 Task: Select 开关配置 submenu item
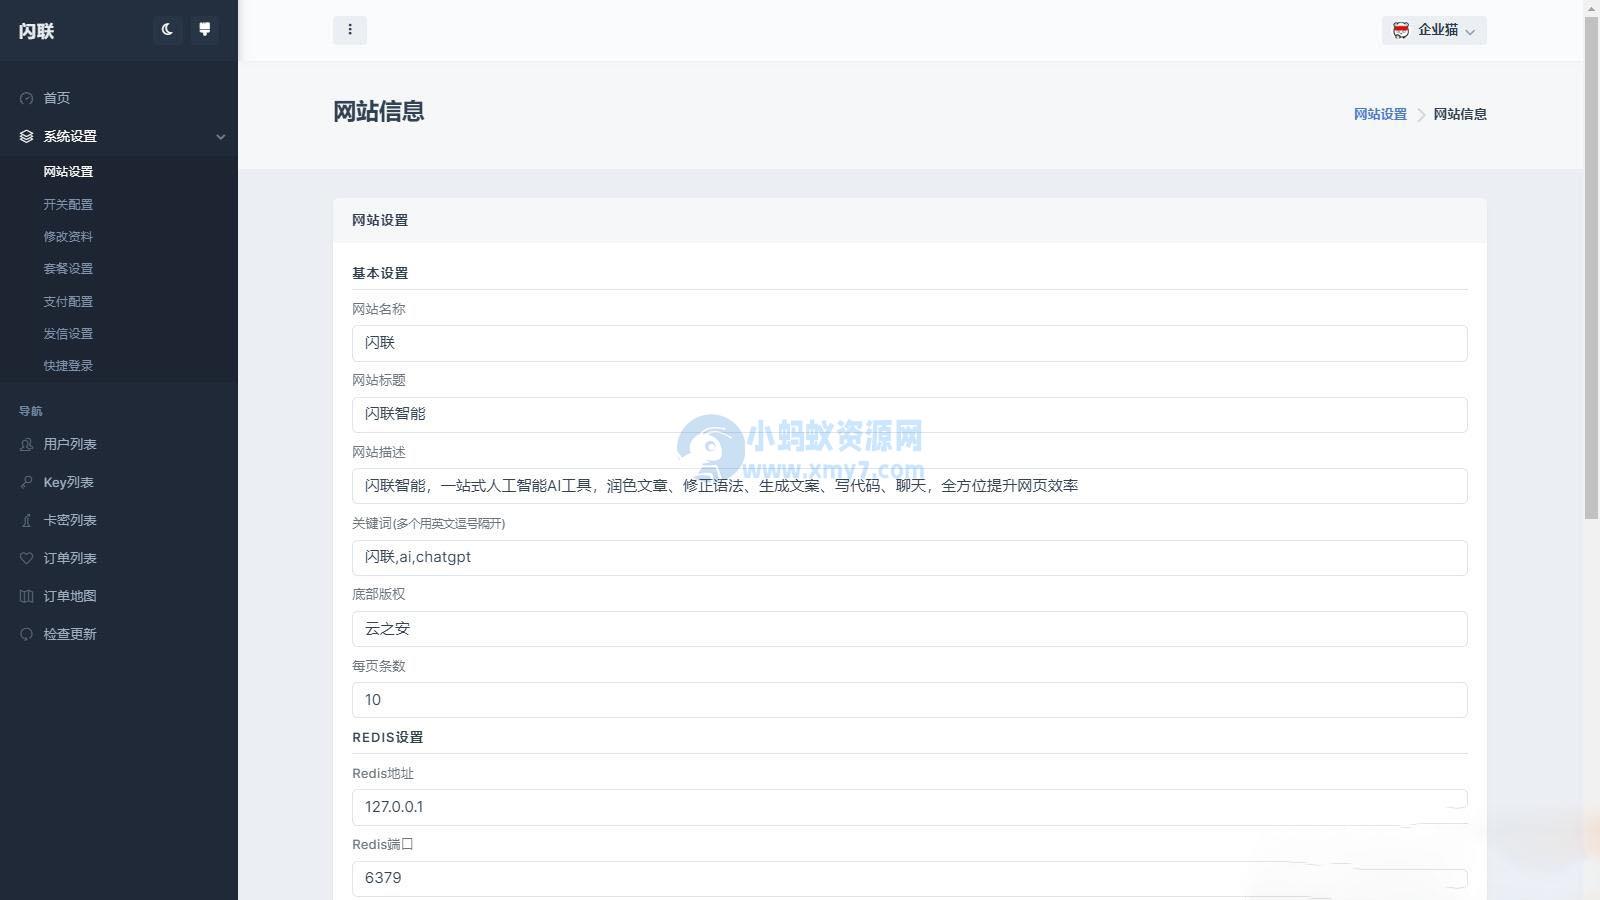click(68, 204)
